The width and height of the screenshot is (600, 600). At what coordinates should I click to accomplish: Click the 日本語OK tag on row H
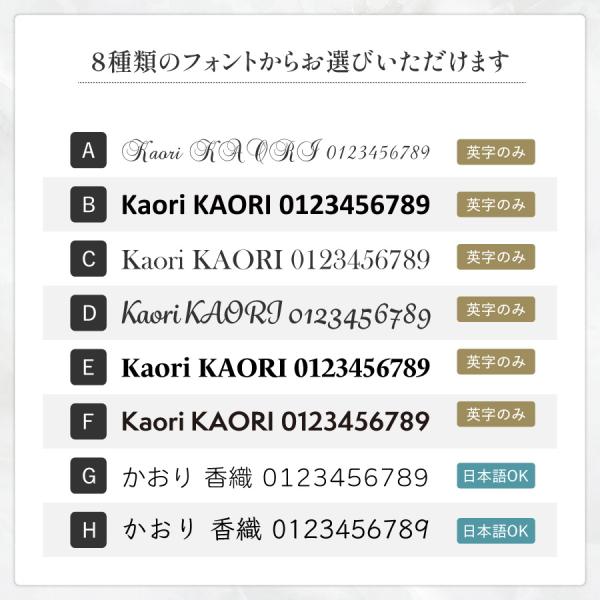494,529
